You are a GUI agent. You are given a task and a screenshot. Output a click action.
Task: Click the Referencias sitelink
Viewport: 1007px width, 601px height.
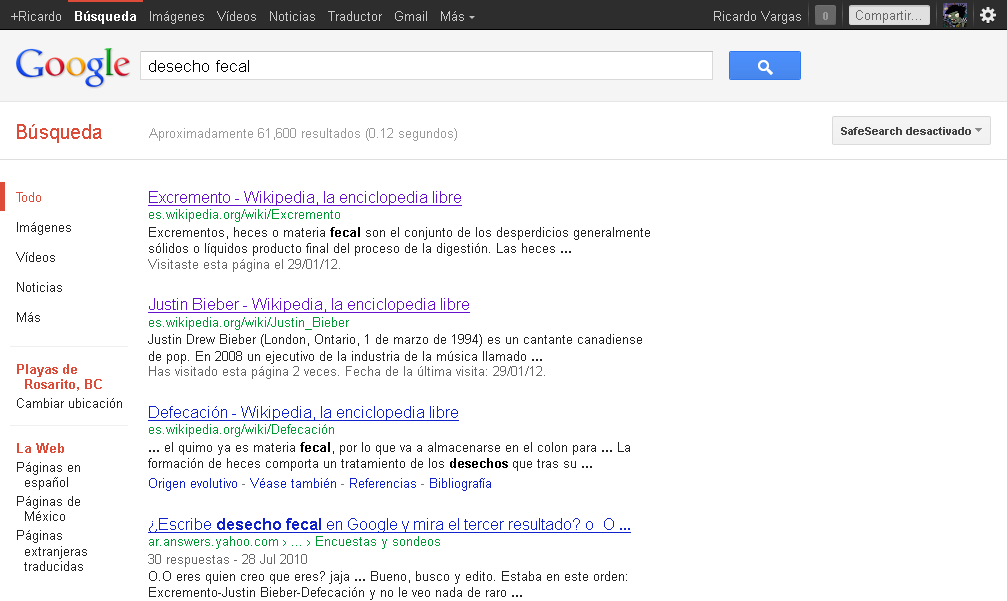coord(383,483)
